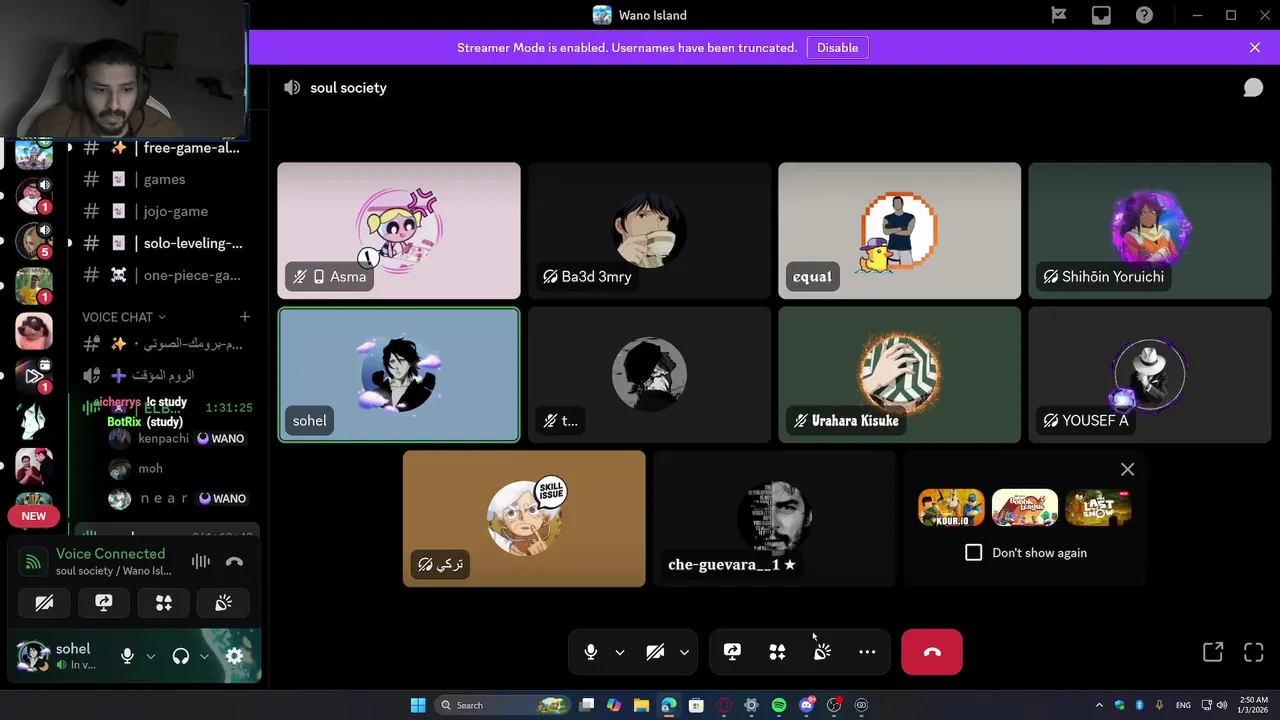Viewport: 1280px width, 720px height.
Task: Select Asma's video tile
Action: [399, 231]
